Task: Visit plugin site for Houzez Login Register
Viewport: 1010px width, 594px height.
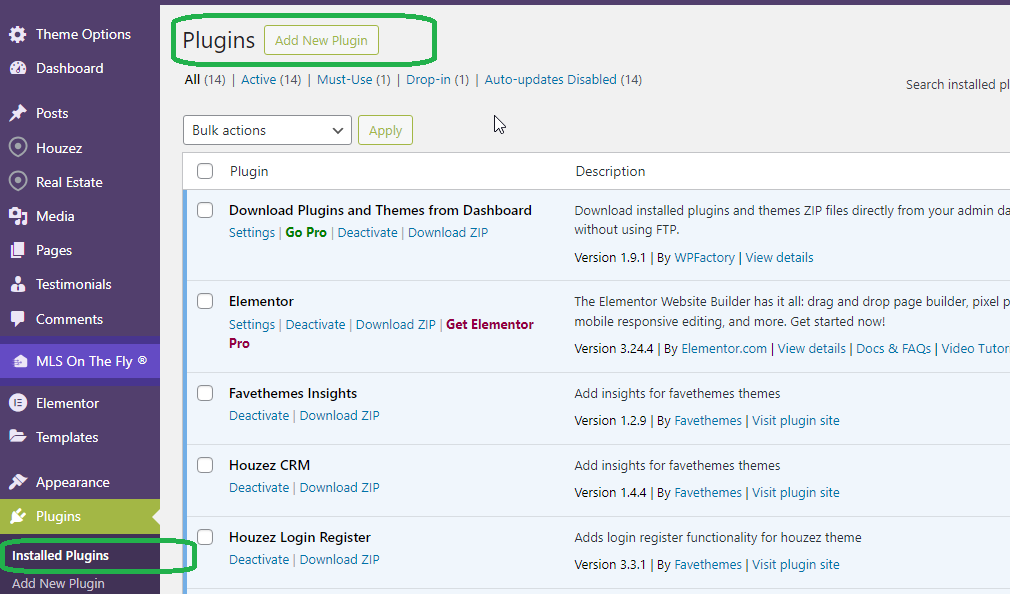Action: click(x=796, y=564)
